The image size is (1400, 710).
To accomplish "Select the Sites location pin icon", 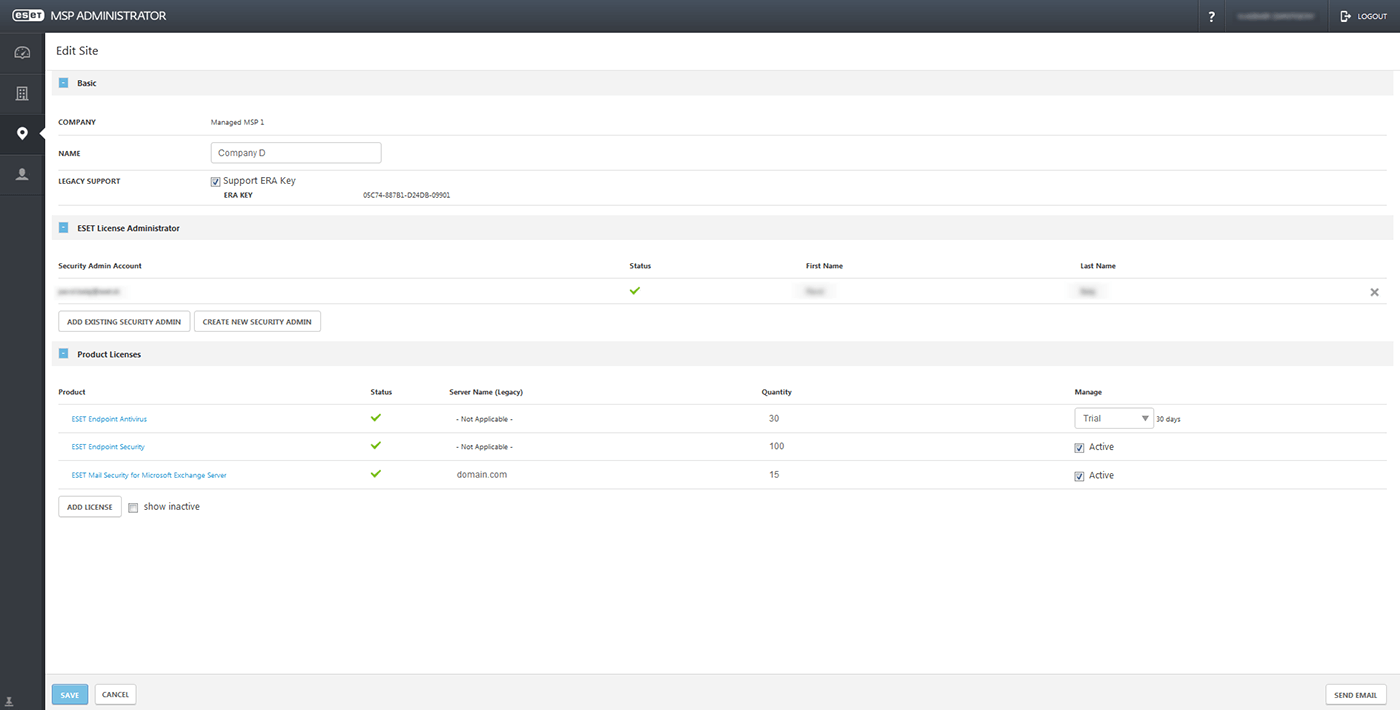I will click(22, 134).
